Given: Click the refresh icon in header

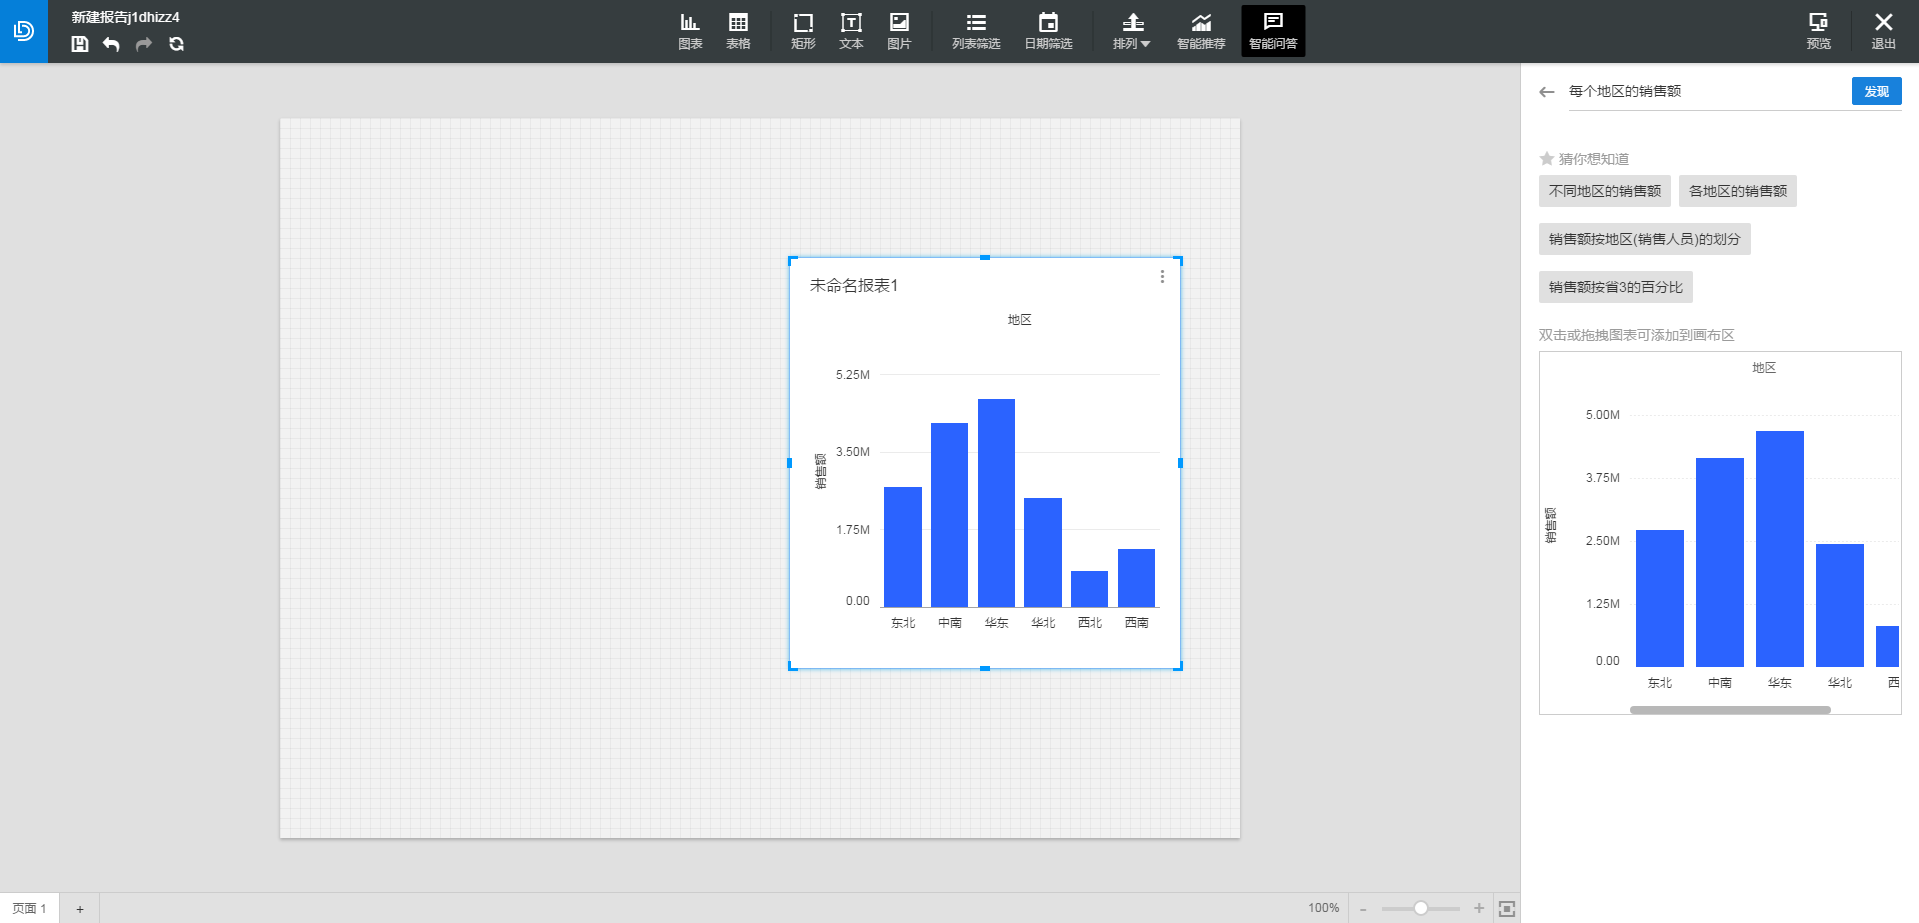Looking at the screenshot, I should tap(177, 44).
